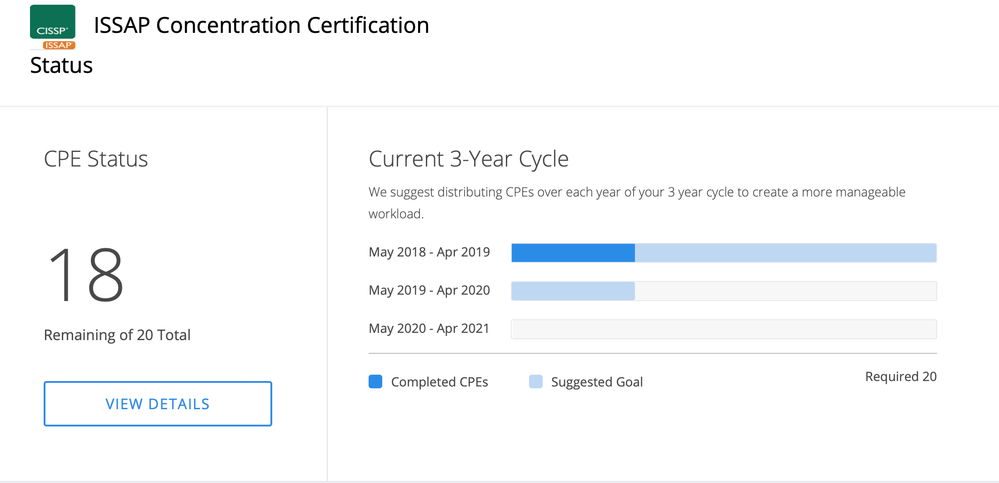
Task: Click the large 18 remaining CPE number
Action: (85, 274)
